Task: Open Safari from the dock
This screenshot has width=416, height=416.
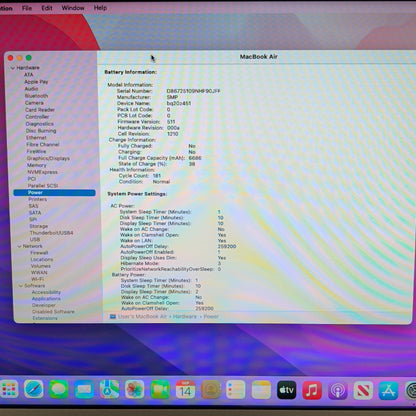Action: coord(34,389)
